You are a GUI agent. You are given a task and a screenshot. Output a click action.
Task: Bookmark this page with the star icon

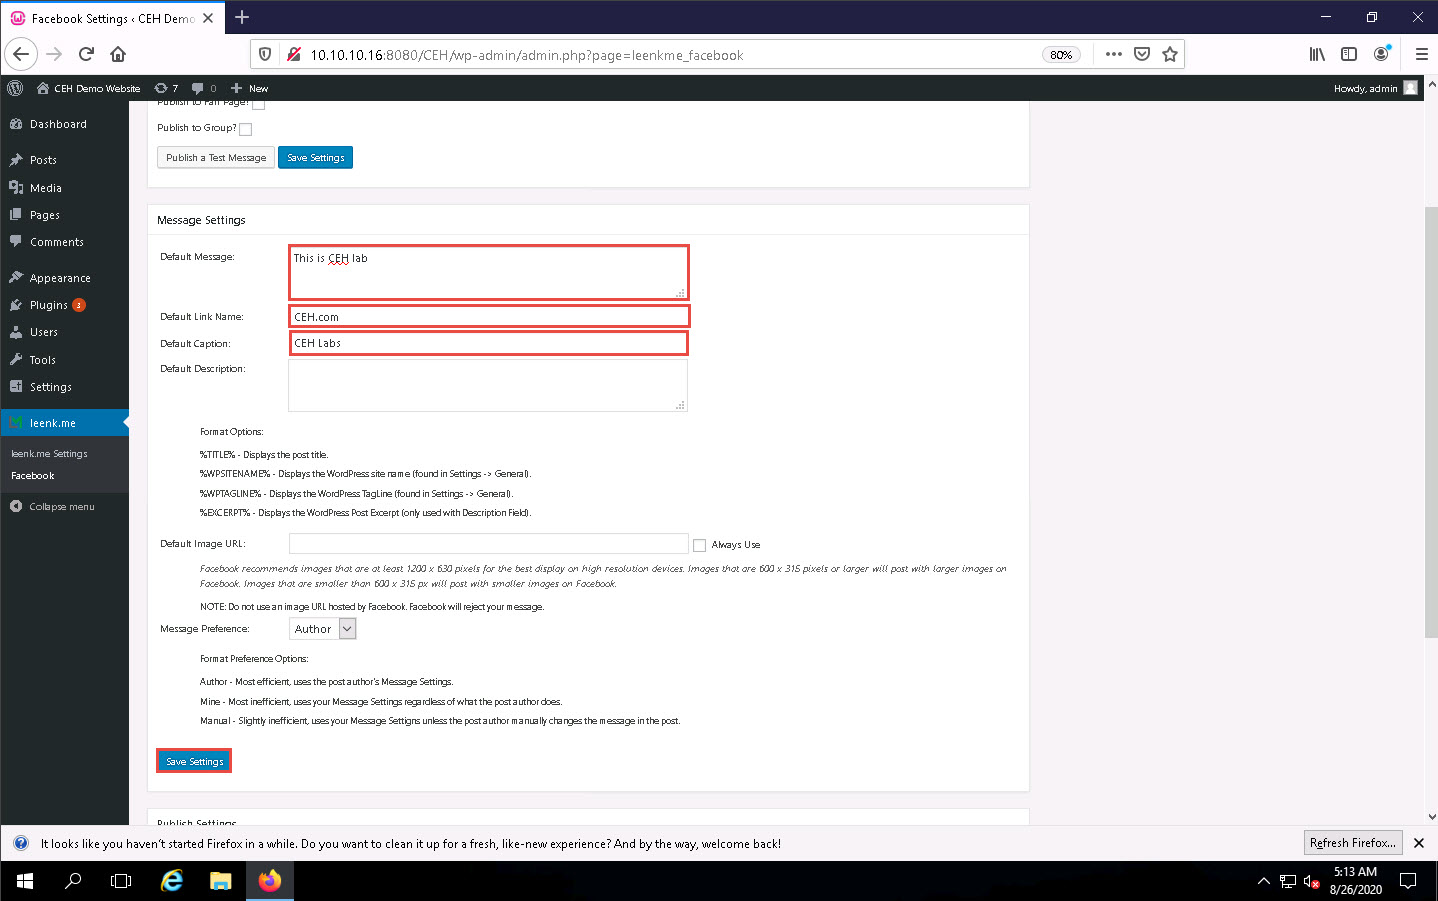1169,54
